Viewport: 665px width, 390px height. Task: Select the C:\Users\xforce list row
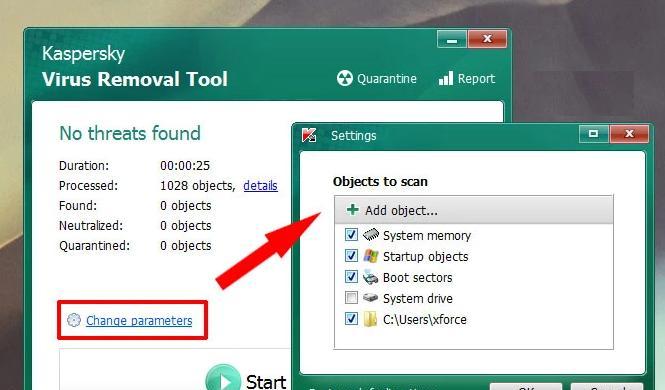coord(474,319)
